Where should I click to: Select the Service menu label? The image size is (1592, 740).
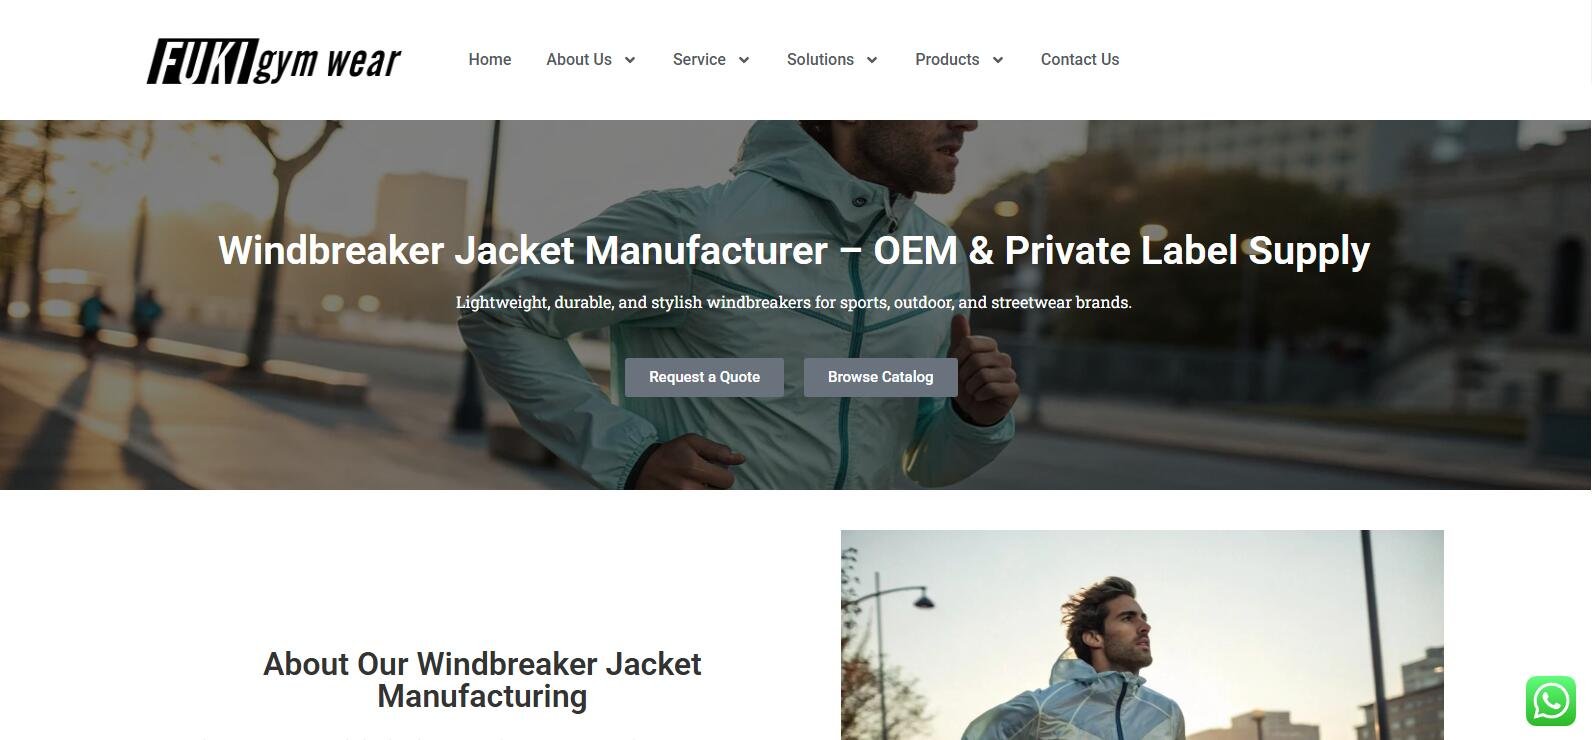pos(699,60)
